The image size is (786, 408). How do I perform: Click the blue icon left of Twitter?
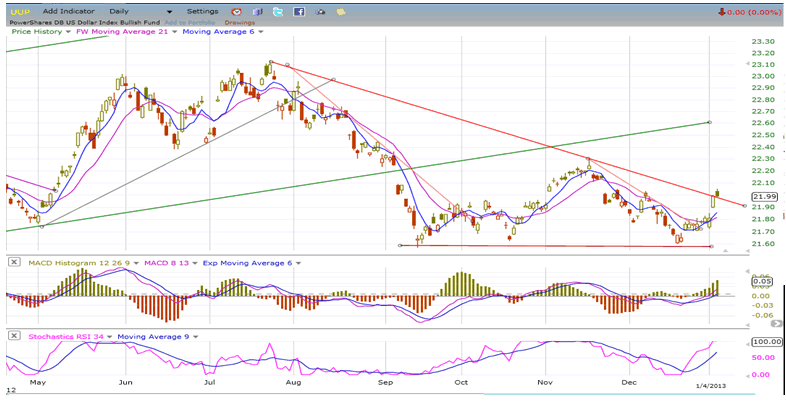(x=258, y=11)
